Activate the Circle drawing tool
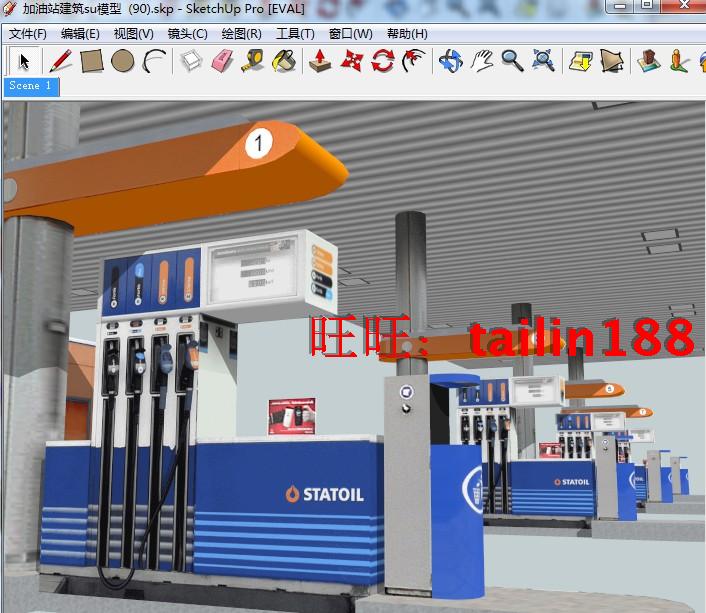 (122, 61)
